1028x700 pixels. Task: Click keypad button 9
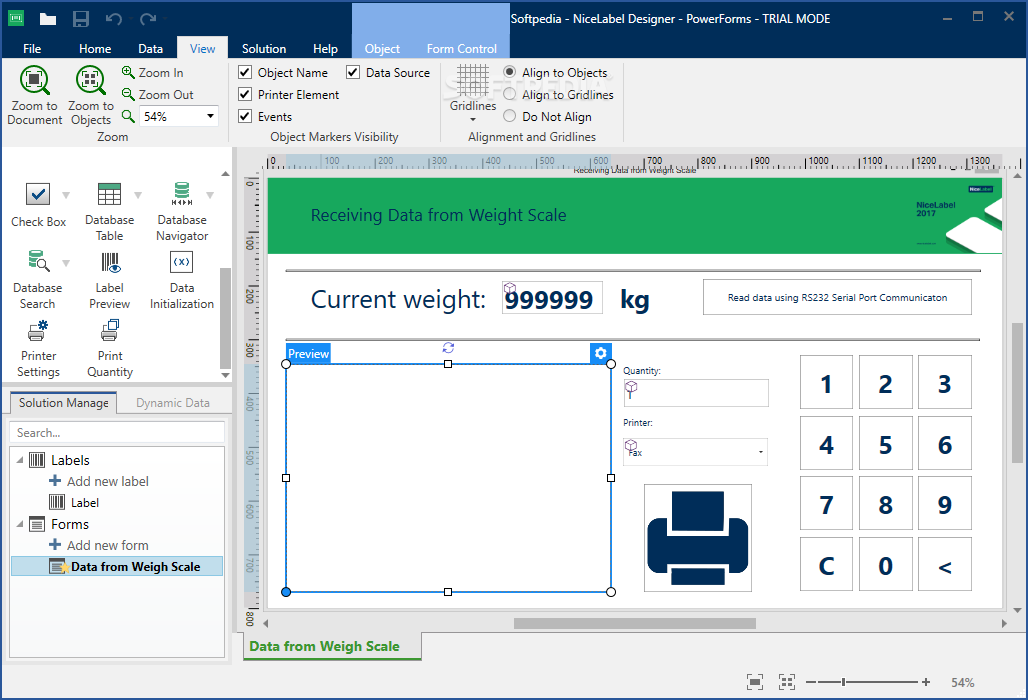pos(945,503)
